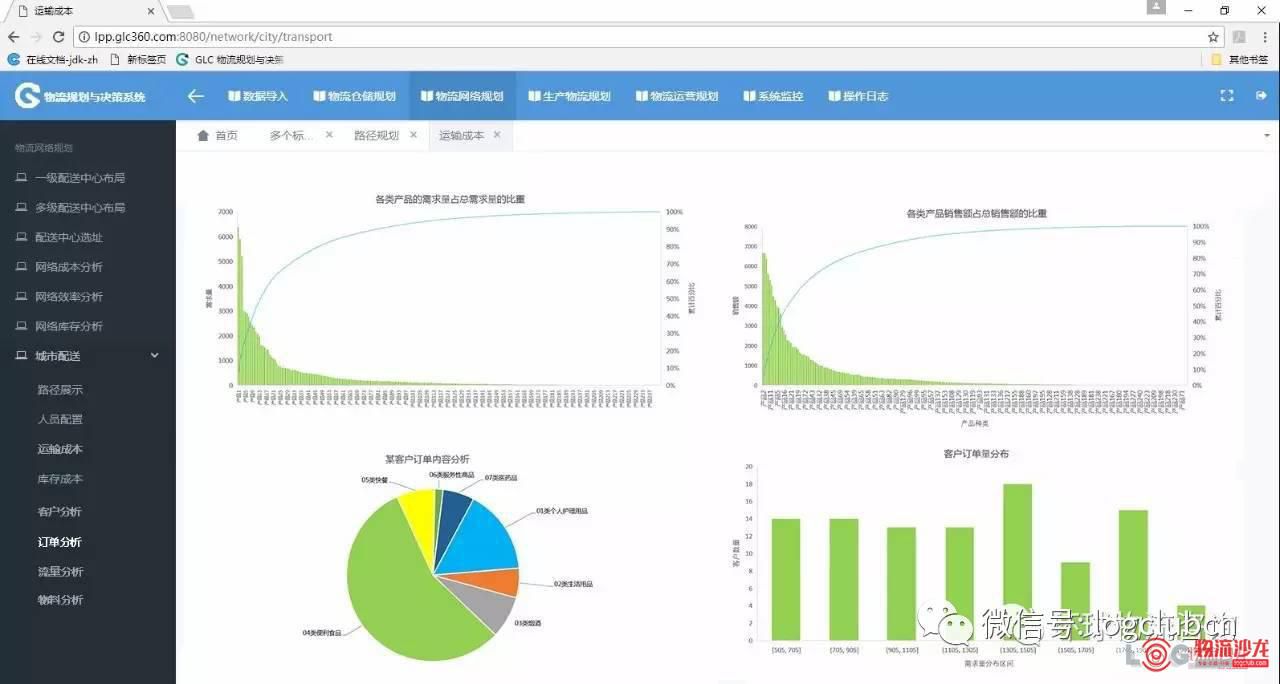
Task: Click the logout icon at header right
Action: [1261, 96]
